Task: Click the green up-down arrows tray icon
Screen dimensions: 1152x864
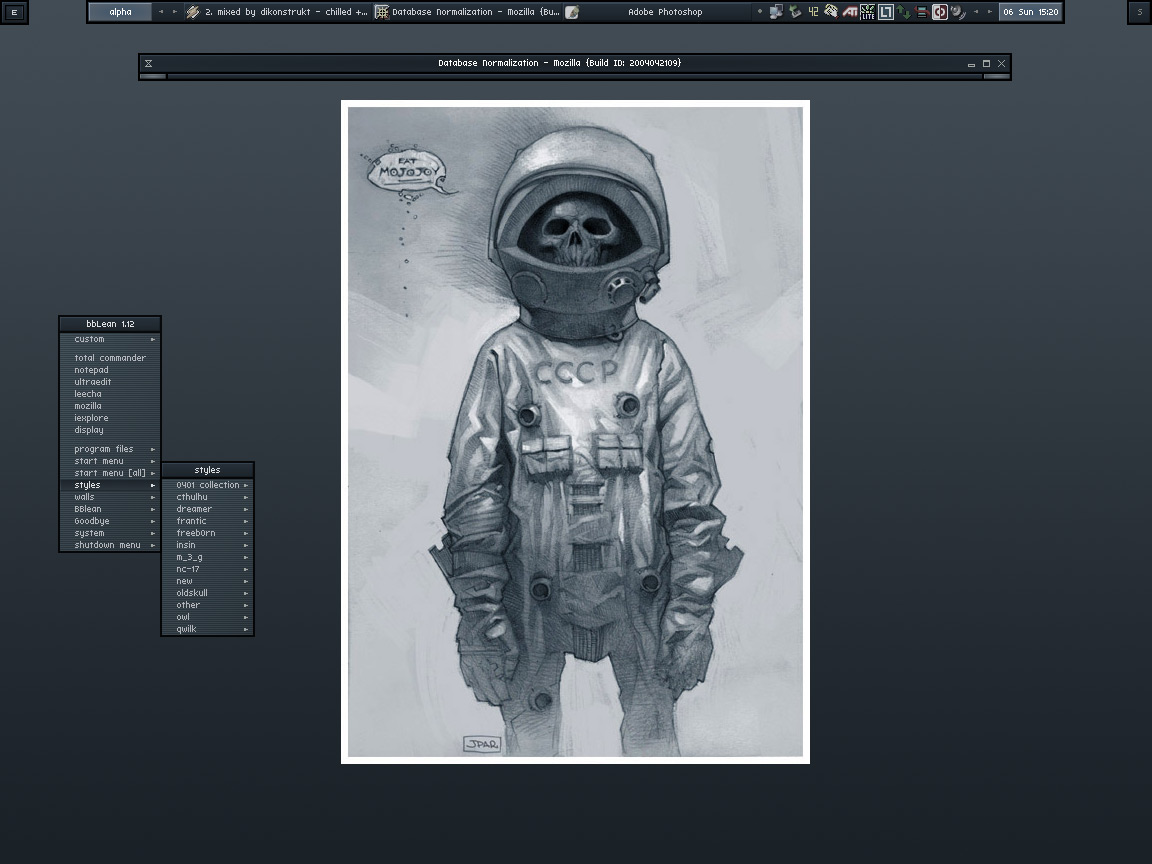Action: 904,12
